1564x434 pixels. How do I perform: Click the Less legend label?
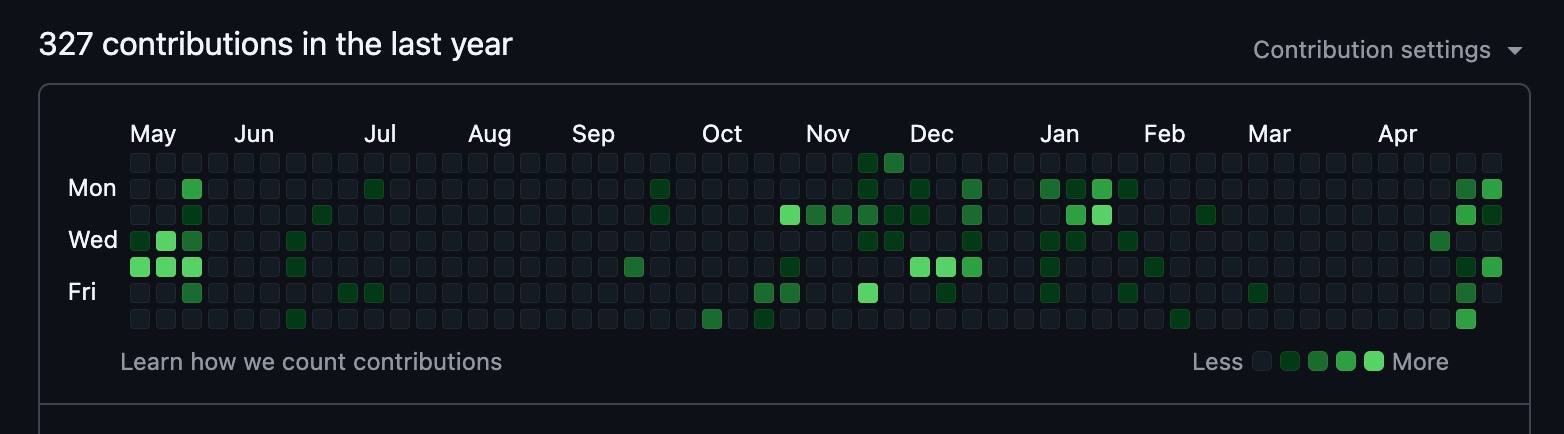1217,362
